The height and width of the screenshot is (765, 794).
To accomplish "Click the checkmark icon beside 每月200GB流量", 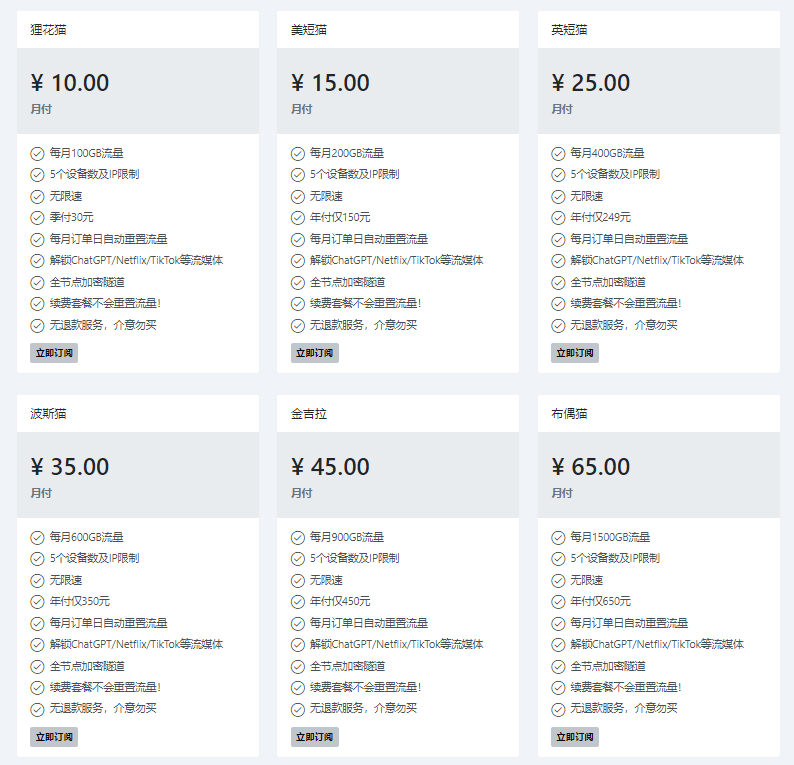I will (298, 153).
